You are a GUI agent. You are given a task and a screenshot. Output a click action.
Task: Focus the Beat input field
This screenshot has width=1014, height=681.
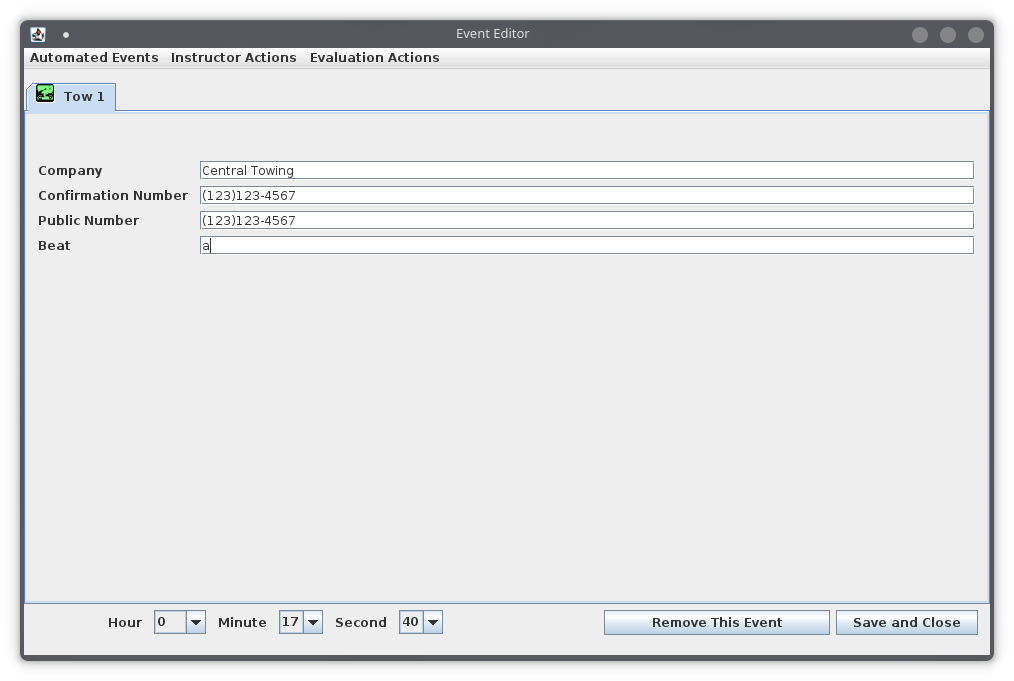(x=587, y=245)
